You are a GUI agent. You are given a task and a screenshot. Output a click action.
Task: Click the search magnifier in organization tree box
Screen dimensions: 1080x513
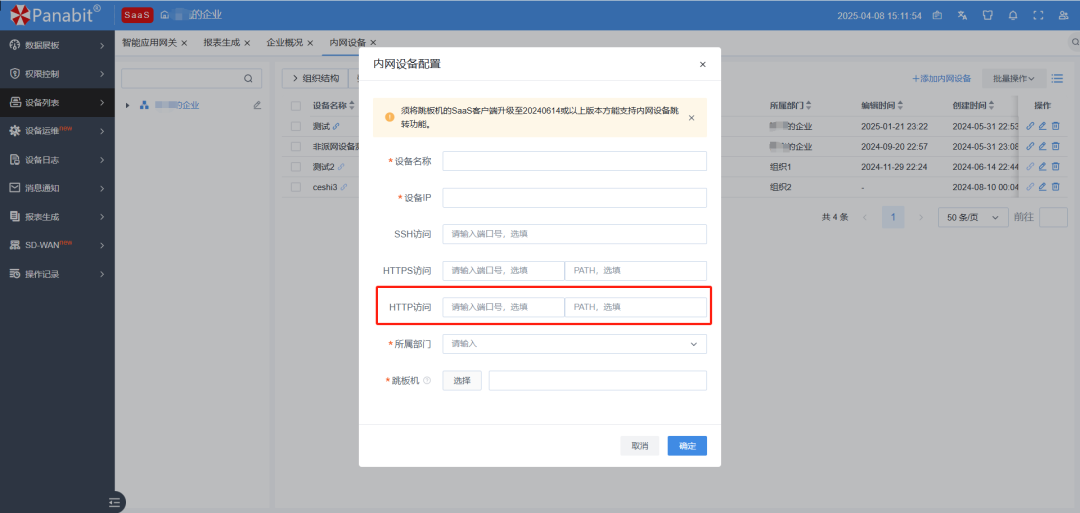[x=248, y=78]
